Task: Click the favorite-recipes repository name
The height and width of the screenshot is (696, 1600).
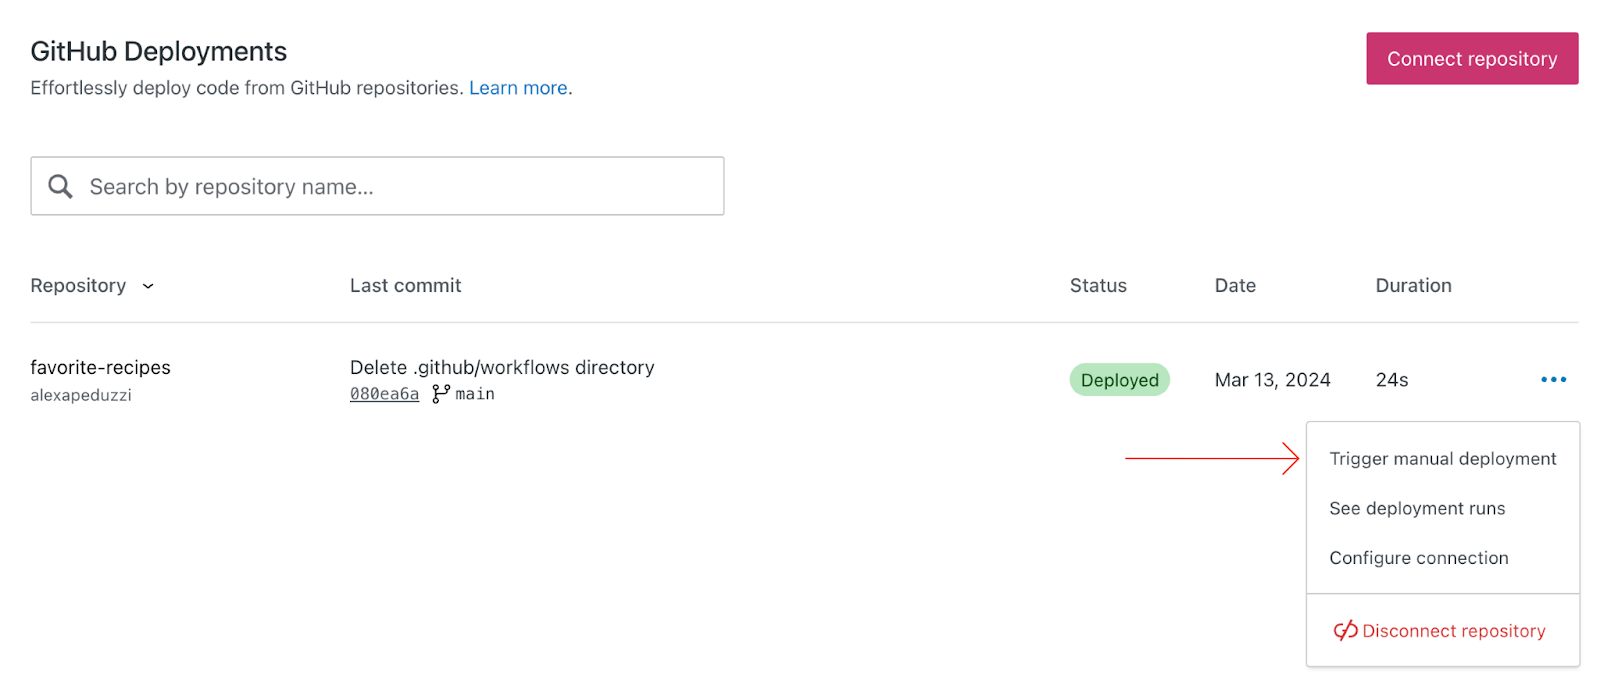Action: pos(100,367)
